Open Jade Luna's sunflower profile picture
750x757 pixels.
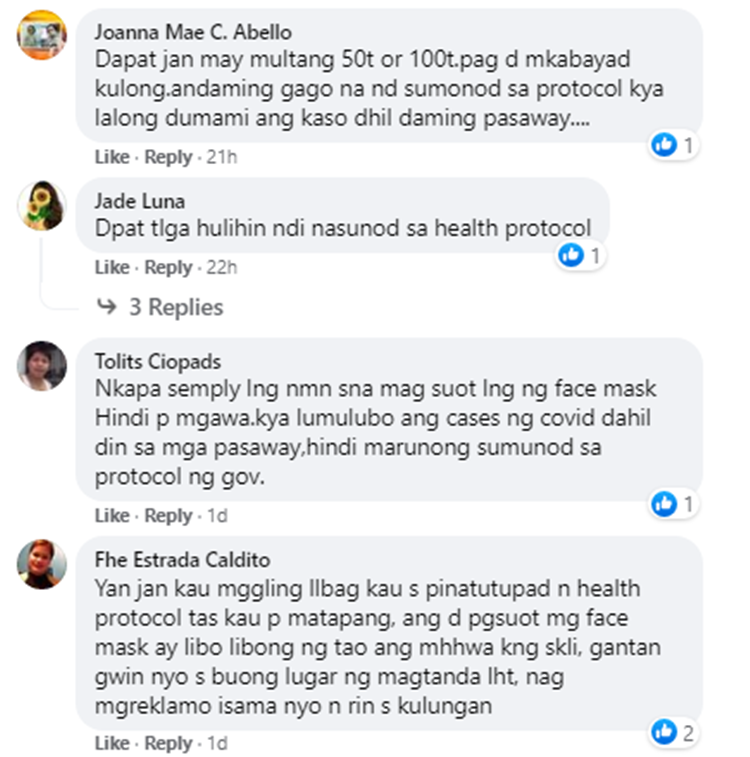(x=42, y=205)
